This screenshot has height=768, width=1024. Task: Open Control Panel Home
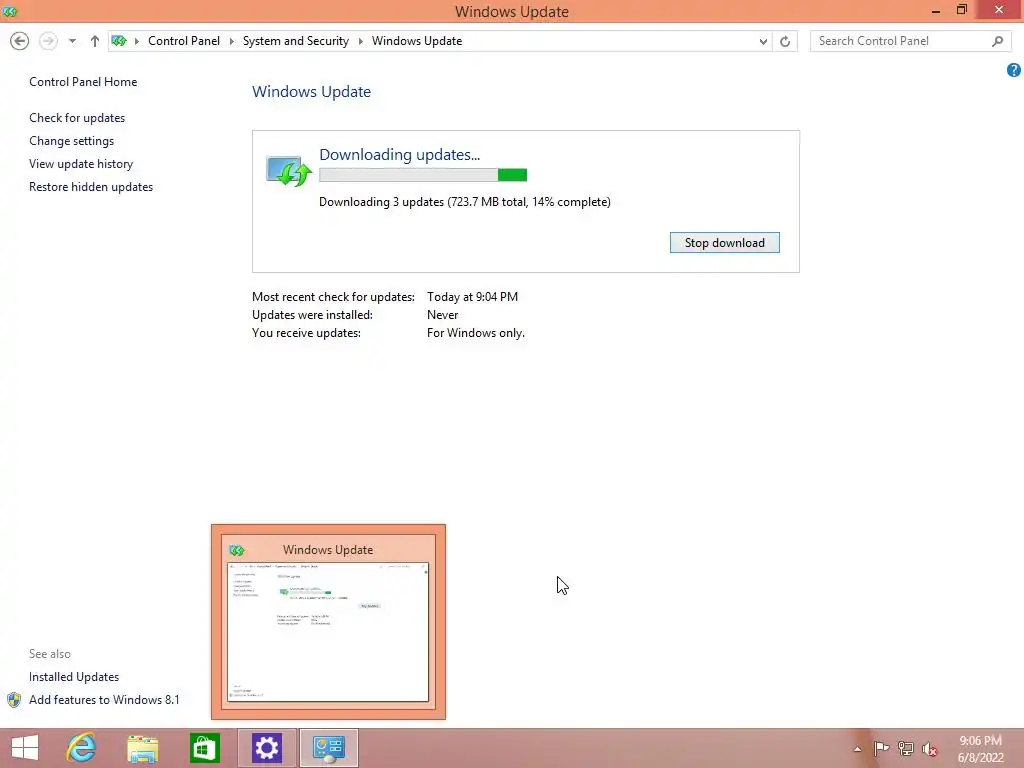[83, 82]
